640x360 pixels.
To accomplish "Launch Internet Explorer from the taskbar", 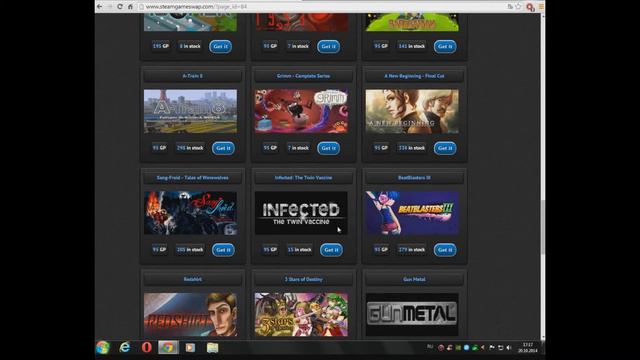I will [125, 347].
